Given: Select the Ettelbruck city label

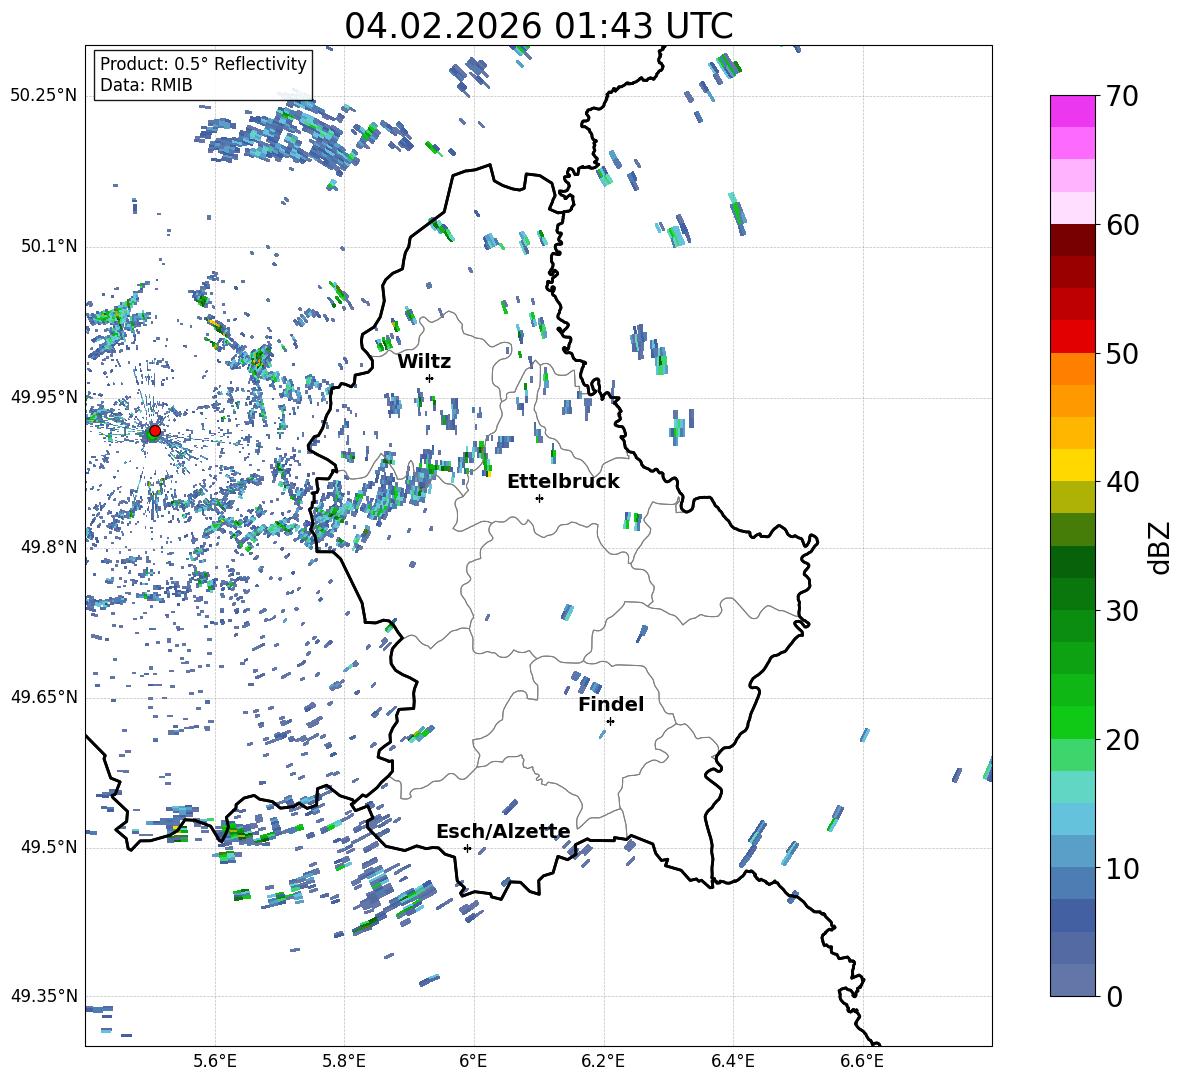Looking at the screenshot, I should [563, 481].
